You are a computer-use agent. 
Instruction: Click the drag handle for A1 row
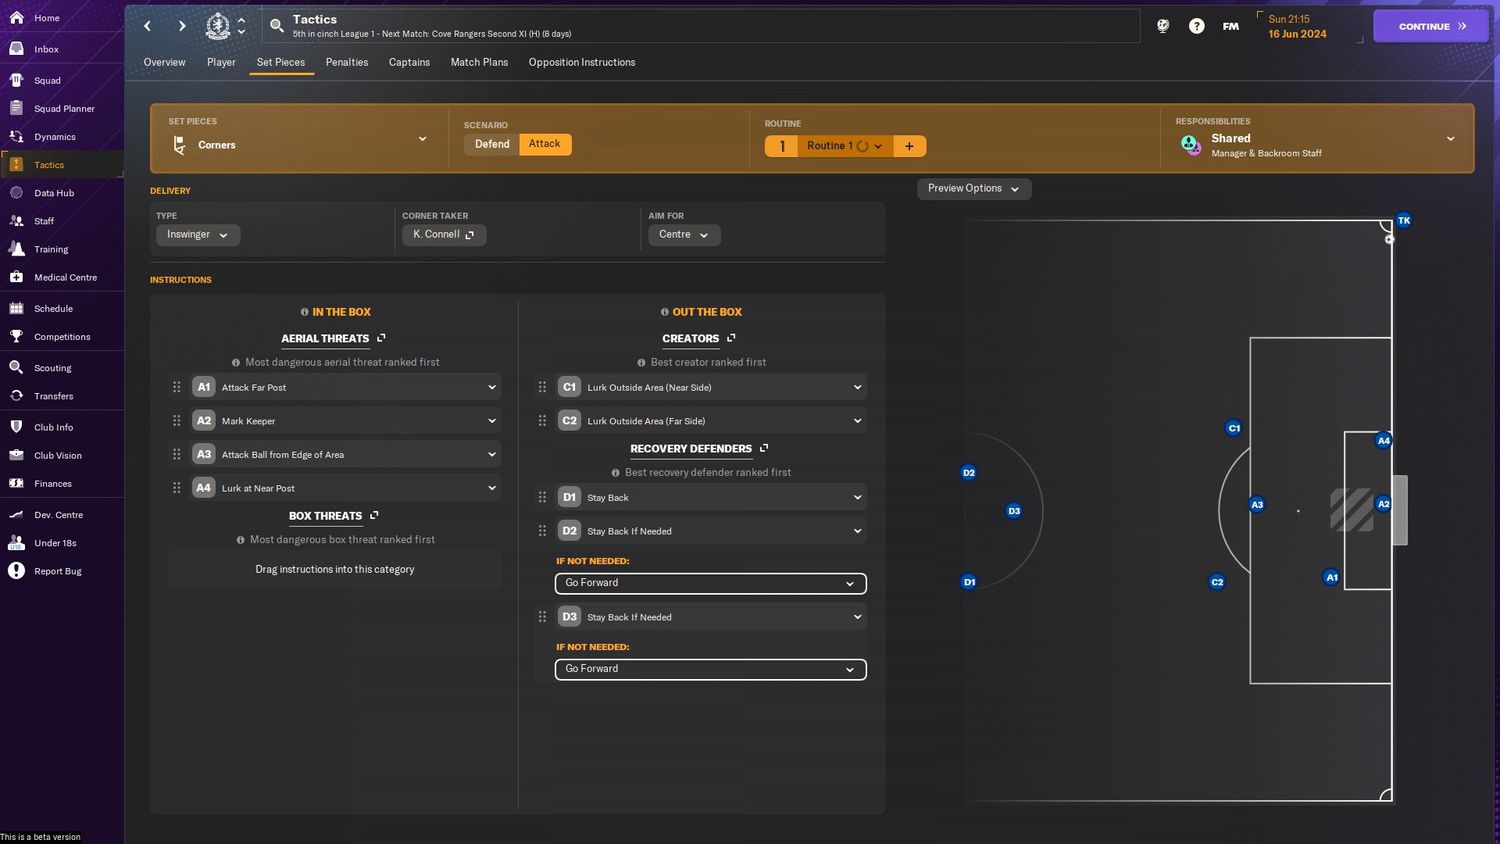(x=177, y=387)
